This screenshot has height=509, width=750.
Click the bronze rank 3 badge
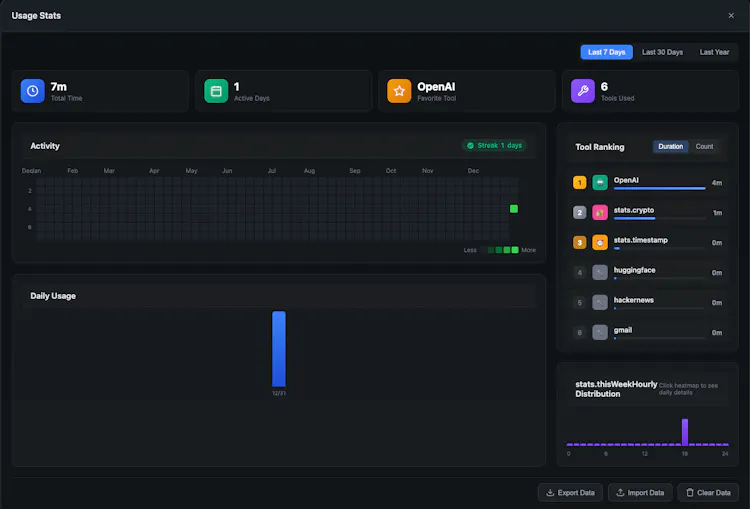[x=579, y=243]
